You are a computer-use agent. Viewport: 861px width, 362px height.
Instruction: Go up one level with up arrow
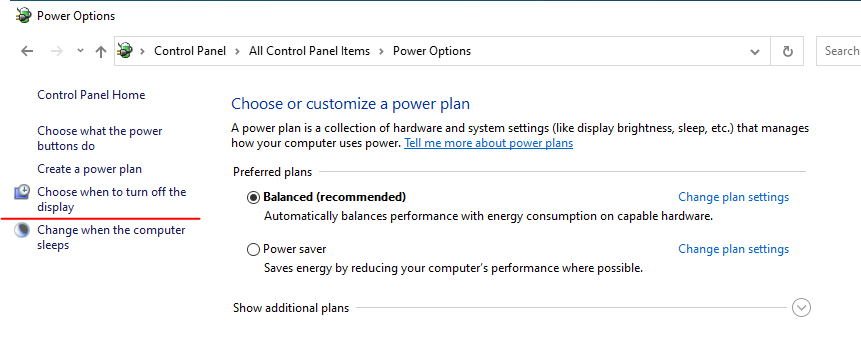click(100, 52)
